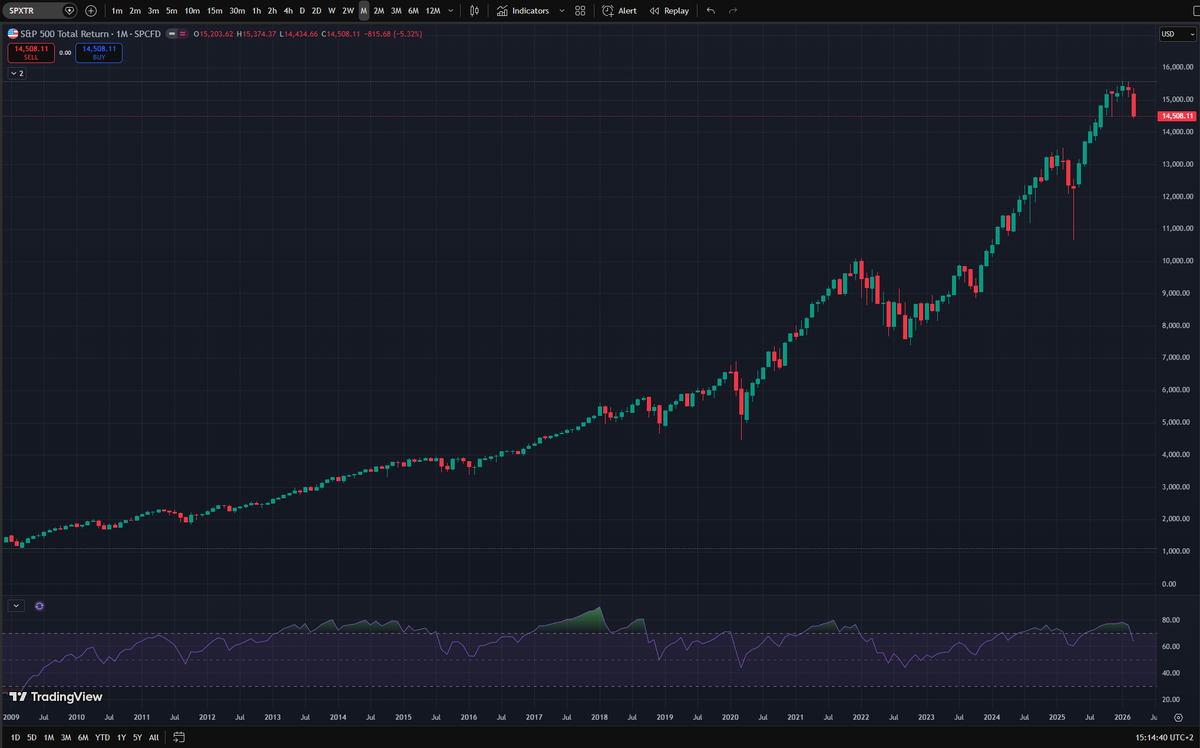
Task: Click the red SELL 14,508.11 button
Action: click(30, 53)
